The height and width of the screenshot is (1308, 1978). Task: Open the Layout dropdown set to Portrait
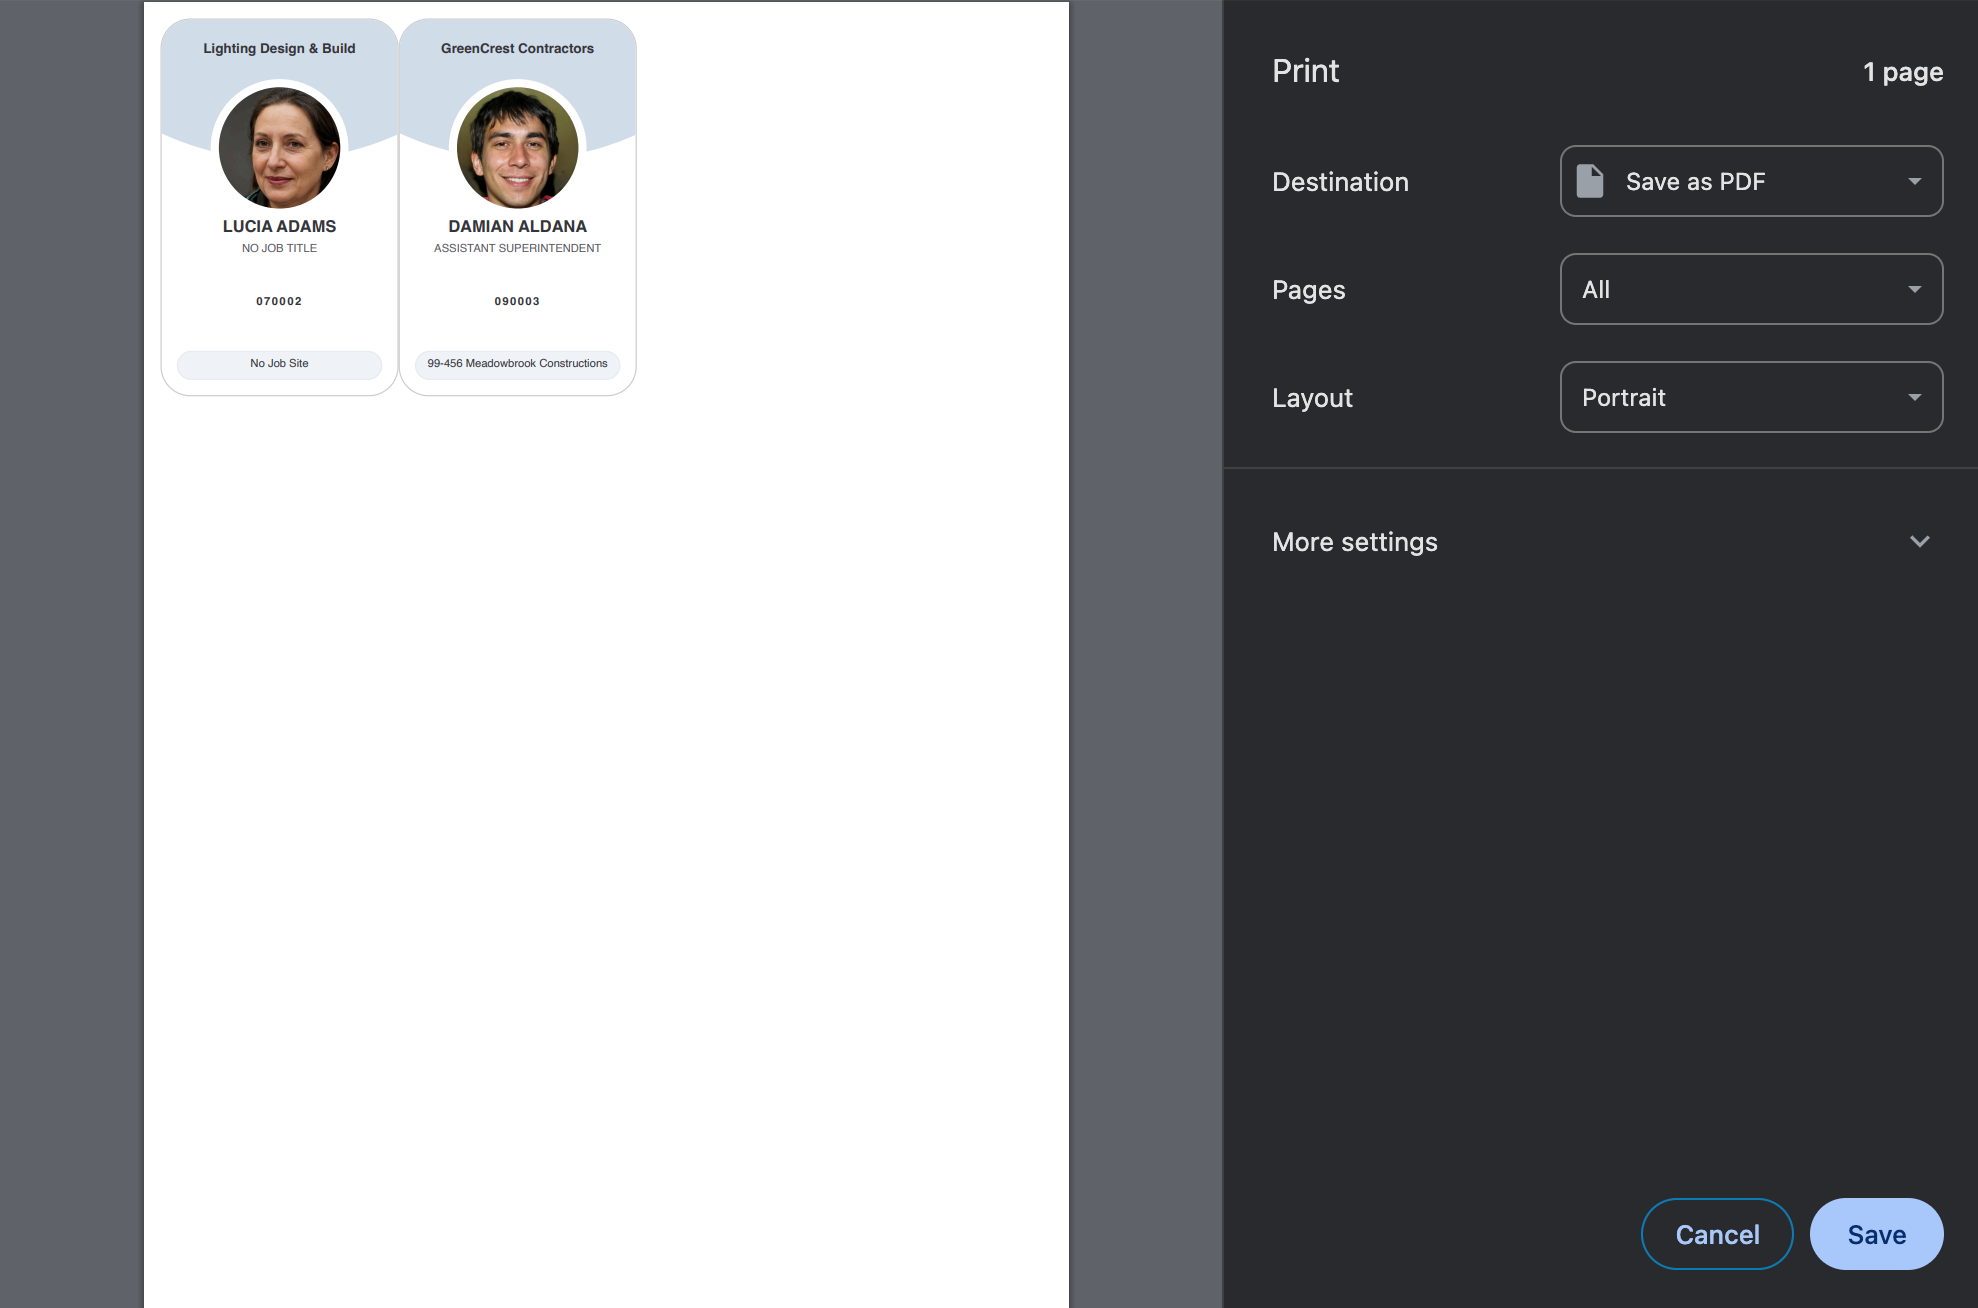tap(1750, 397)
